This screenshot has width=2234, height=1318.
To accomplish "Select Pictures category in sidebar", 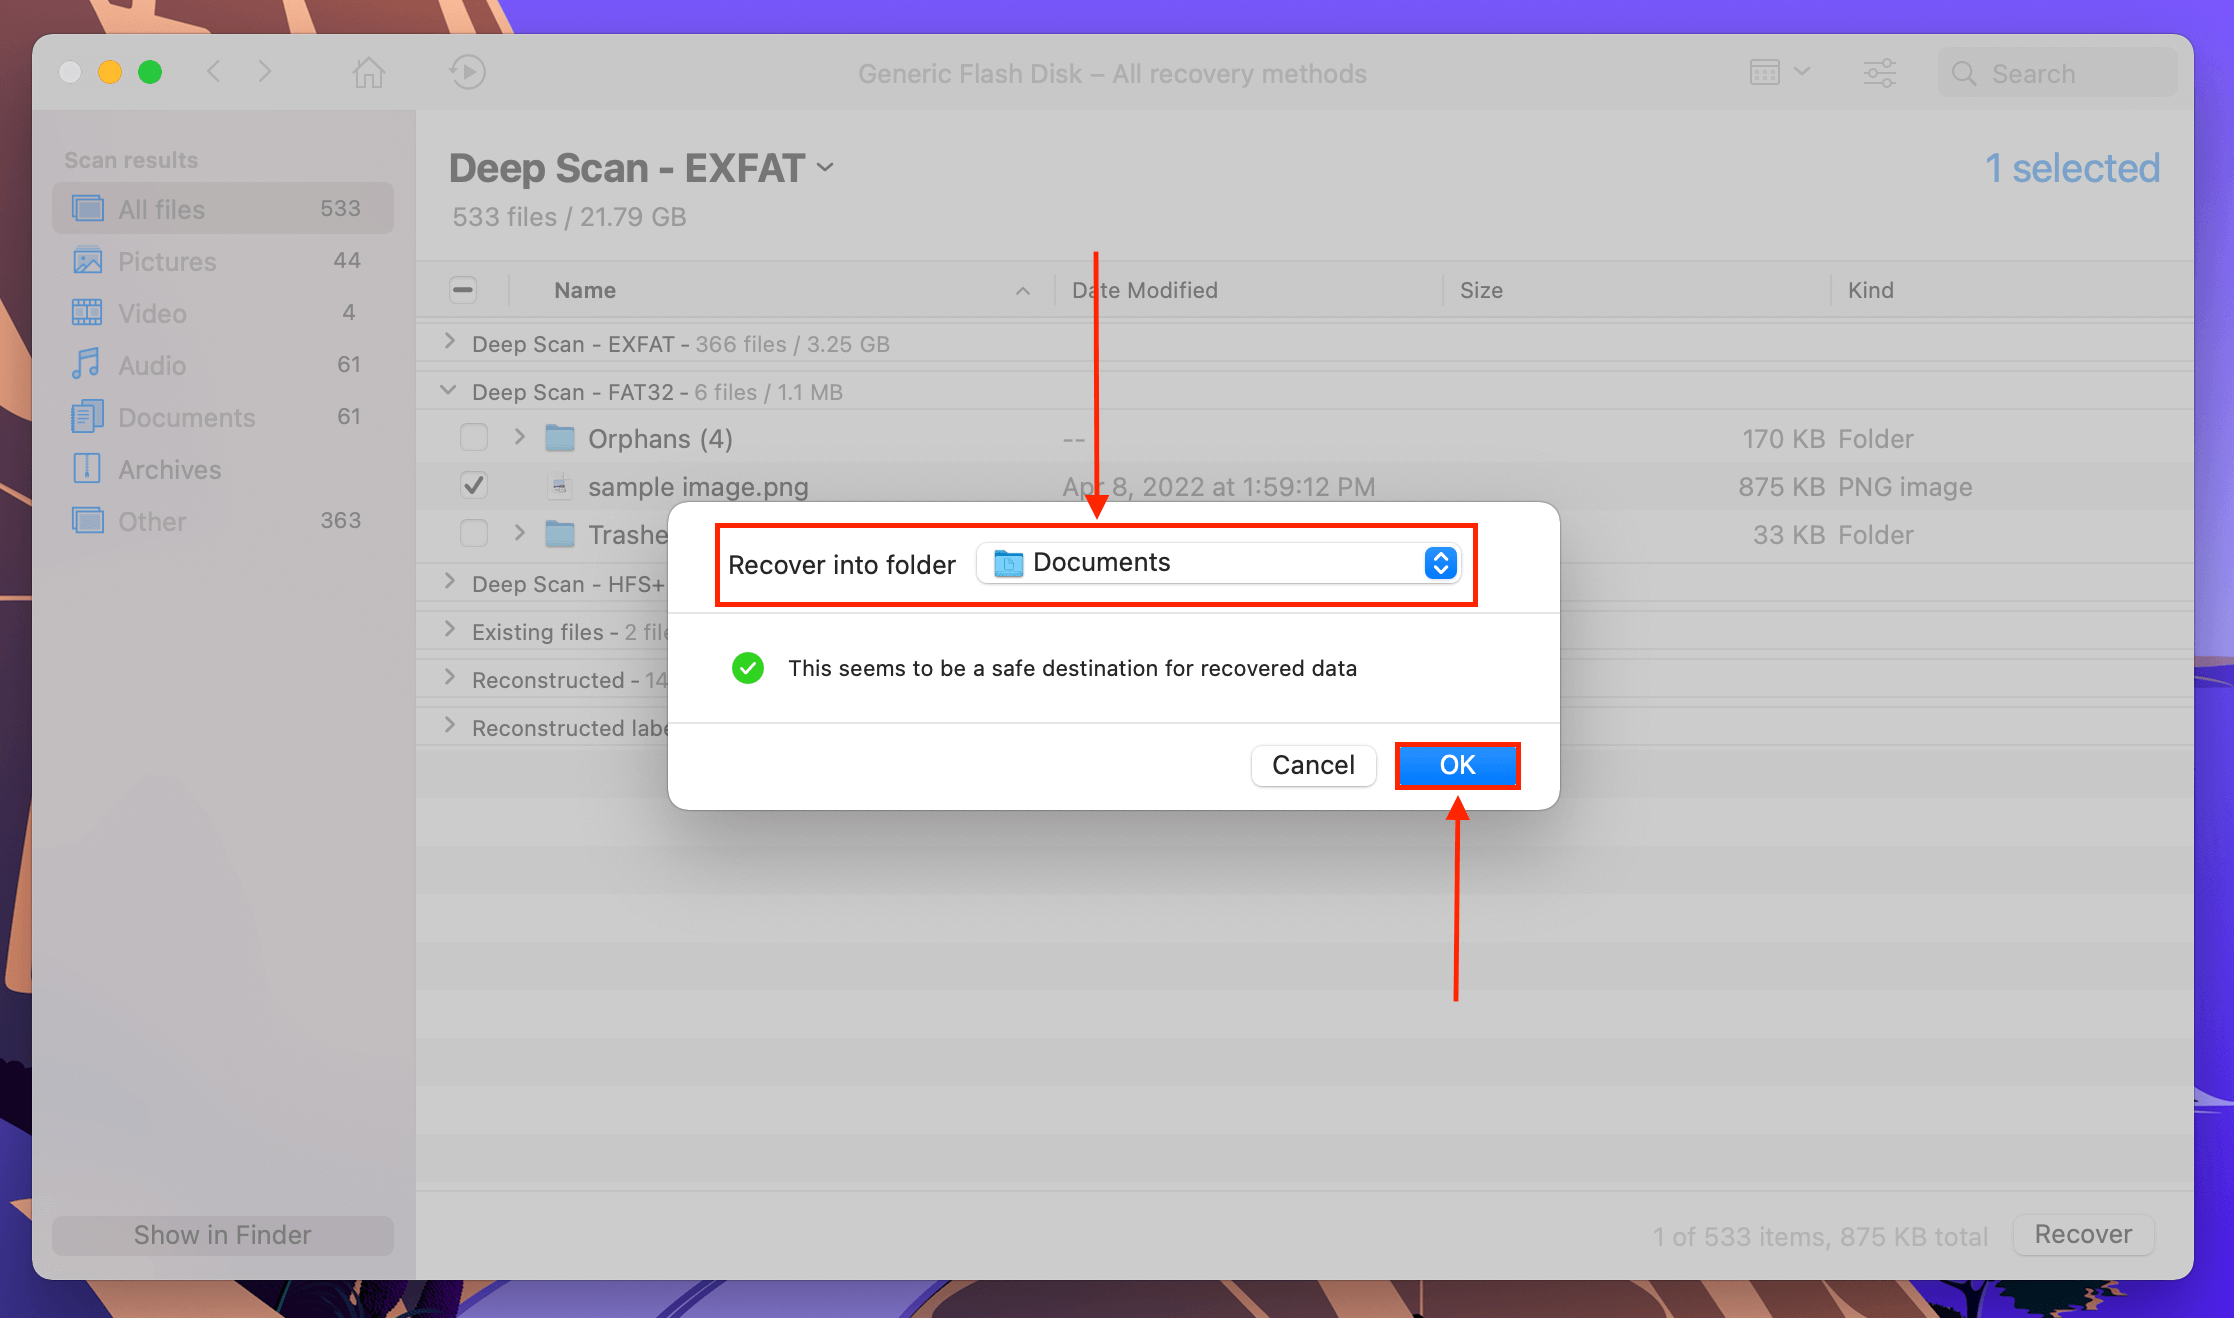I will [222, 260].
